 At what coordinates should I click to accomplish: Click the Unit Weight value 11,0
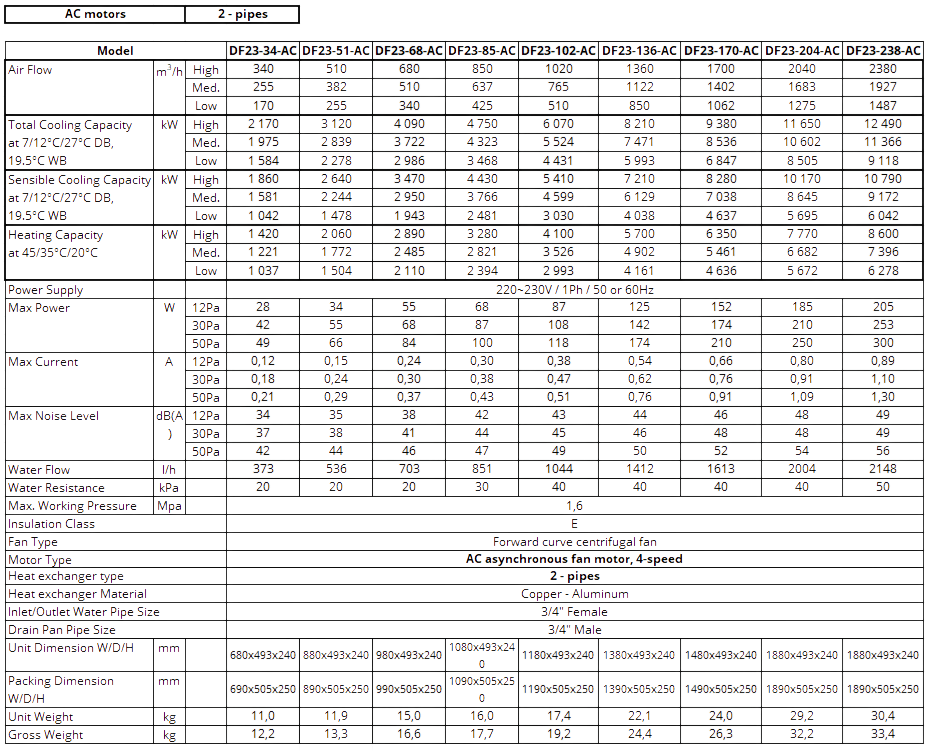click(x=263, y=717)
